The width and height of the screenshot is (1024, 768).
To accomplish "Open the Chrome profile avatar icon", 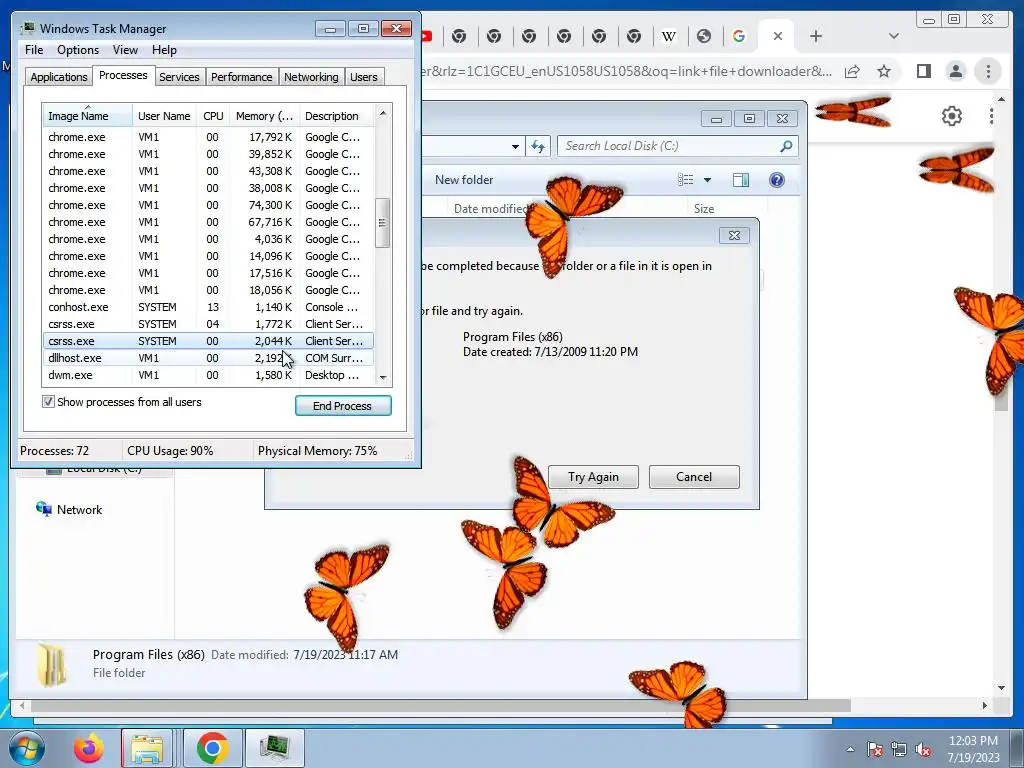I will click(x=955, y=71).
